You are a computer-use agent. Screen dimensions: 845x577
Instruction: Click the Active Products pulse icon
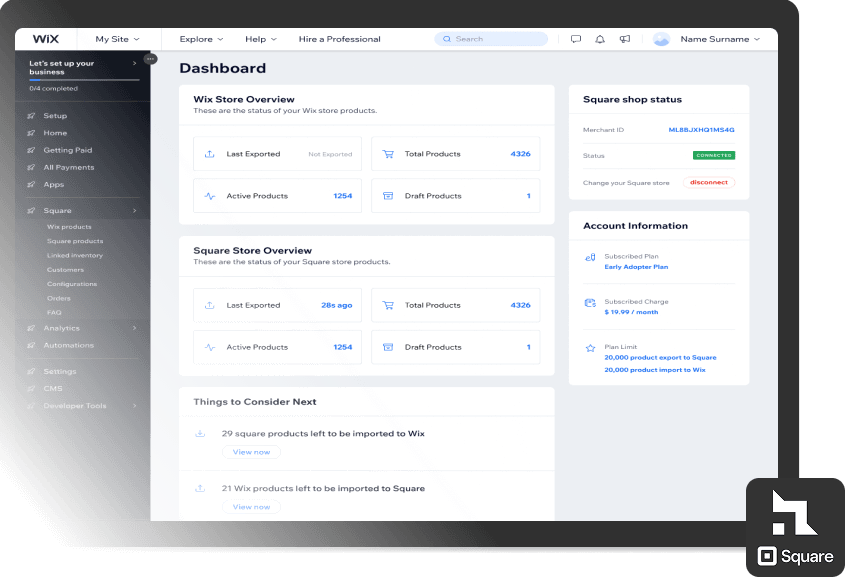pyautogui.click(x=212, y=195)
